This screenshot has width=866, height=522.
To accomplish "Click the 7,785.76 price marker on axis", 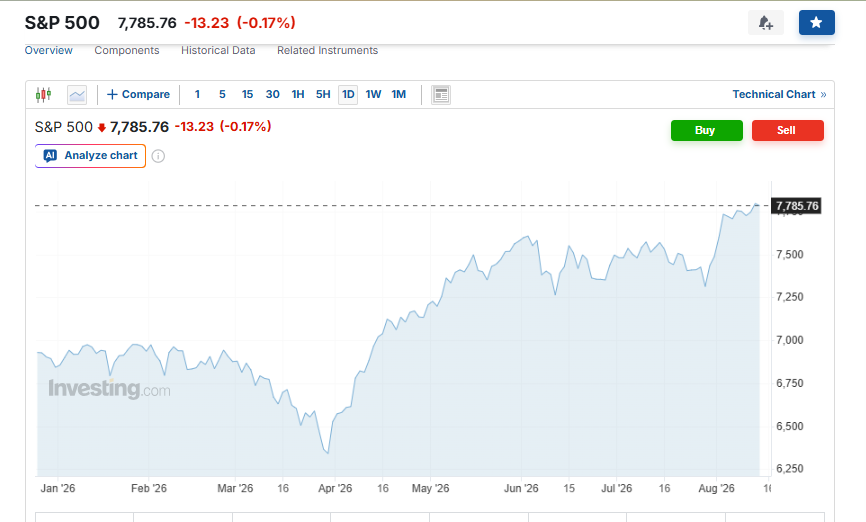I will point(796,206).
